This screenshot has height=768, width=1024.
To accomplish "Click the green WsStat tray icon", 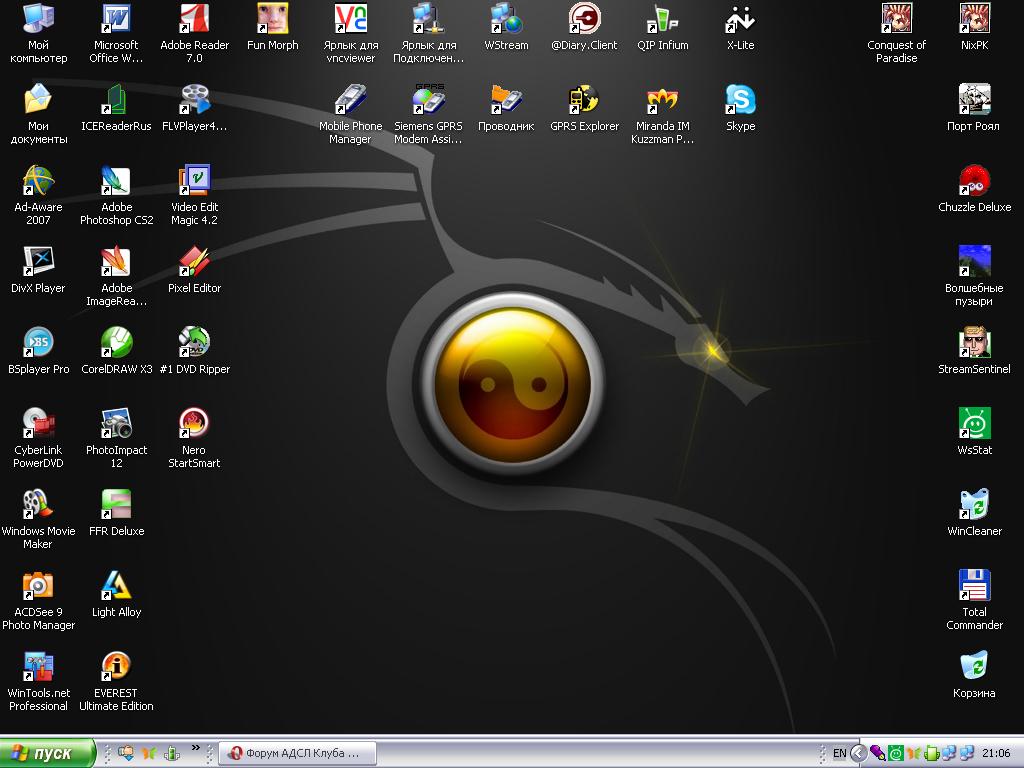I will (x=896, y=753).
